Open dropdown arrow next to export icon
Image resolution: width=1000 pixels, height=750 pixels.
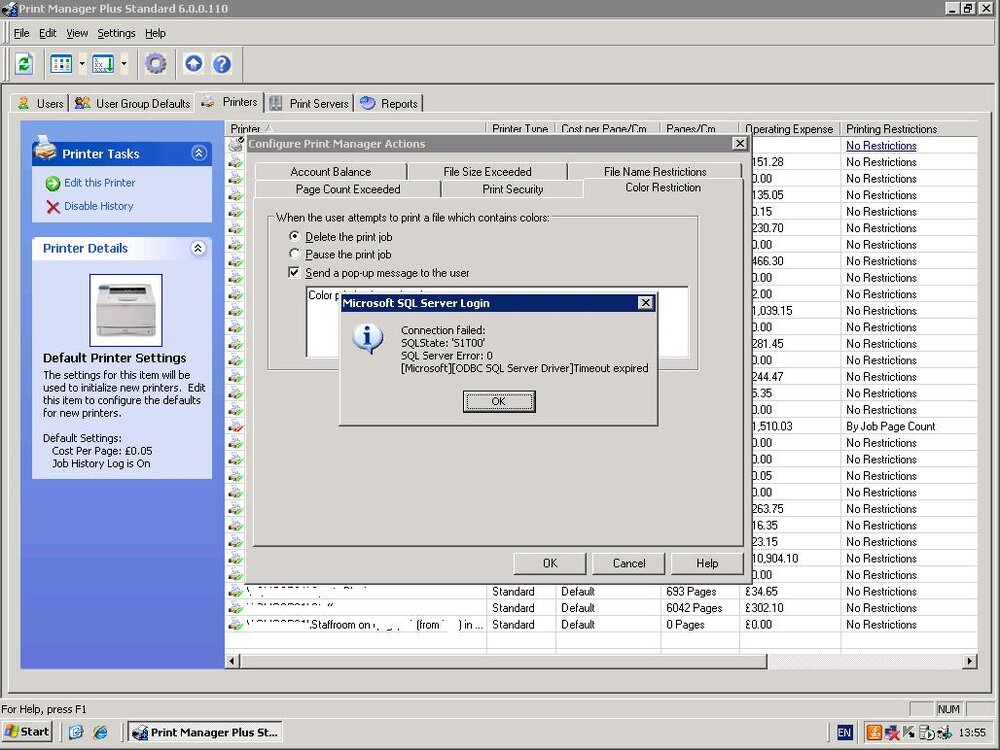(124, 64)
